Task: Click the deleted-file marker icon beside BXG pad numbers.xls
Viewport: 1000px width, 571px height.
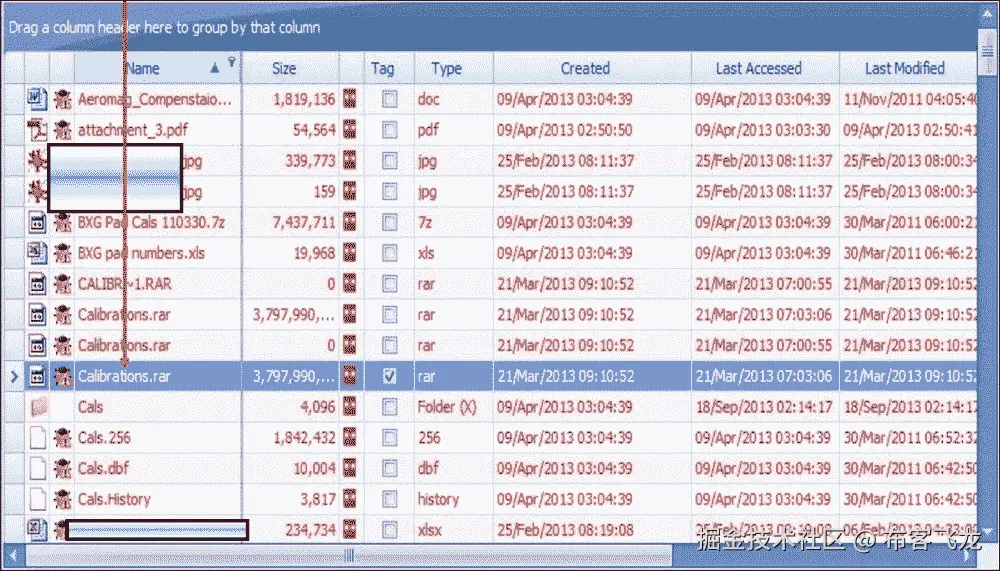Action: [62, 253]
